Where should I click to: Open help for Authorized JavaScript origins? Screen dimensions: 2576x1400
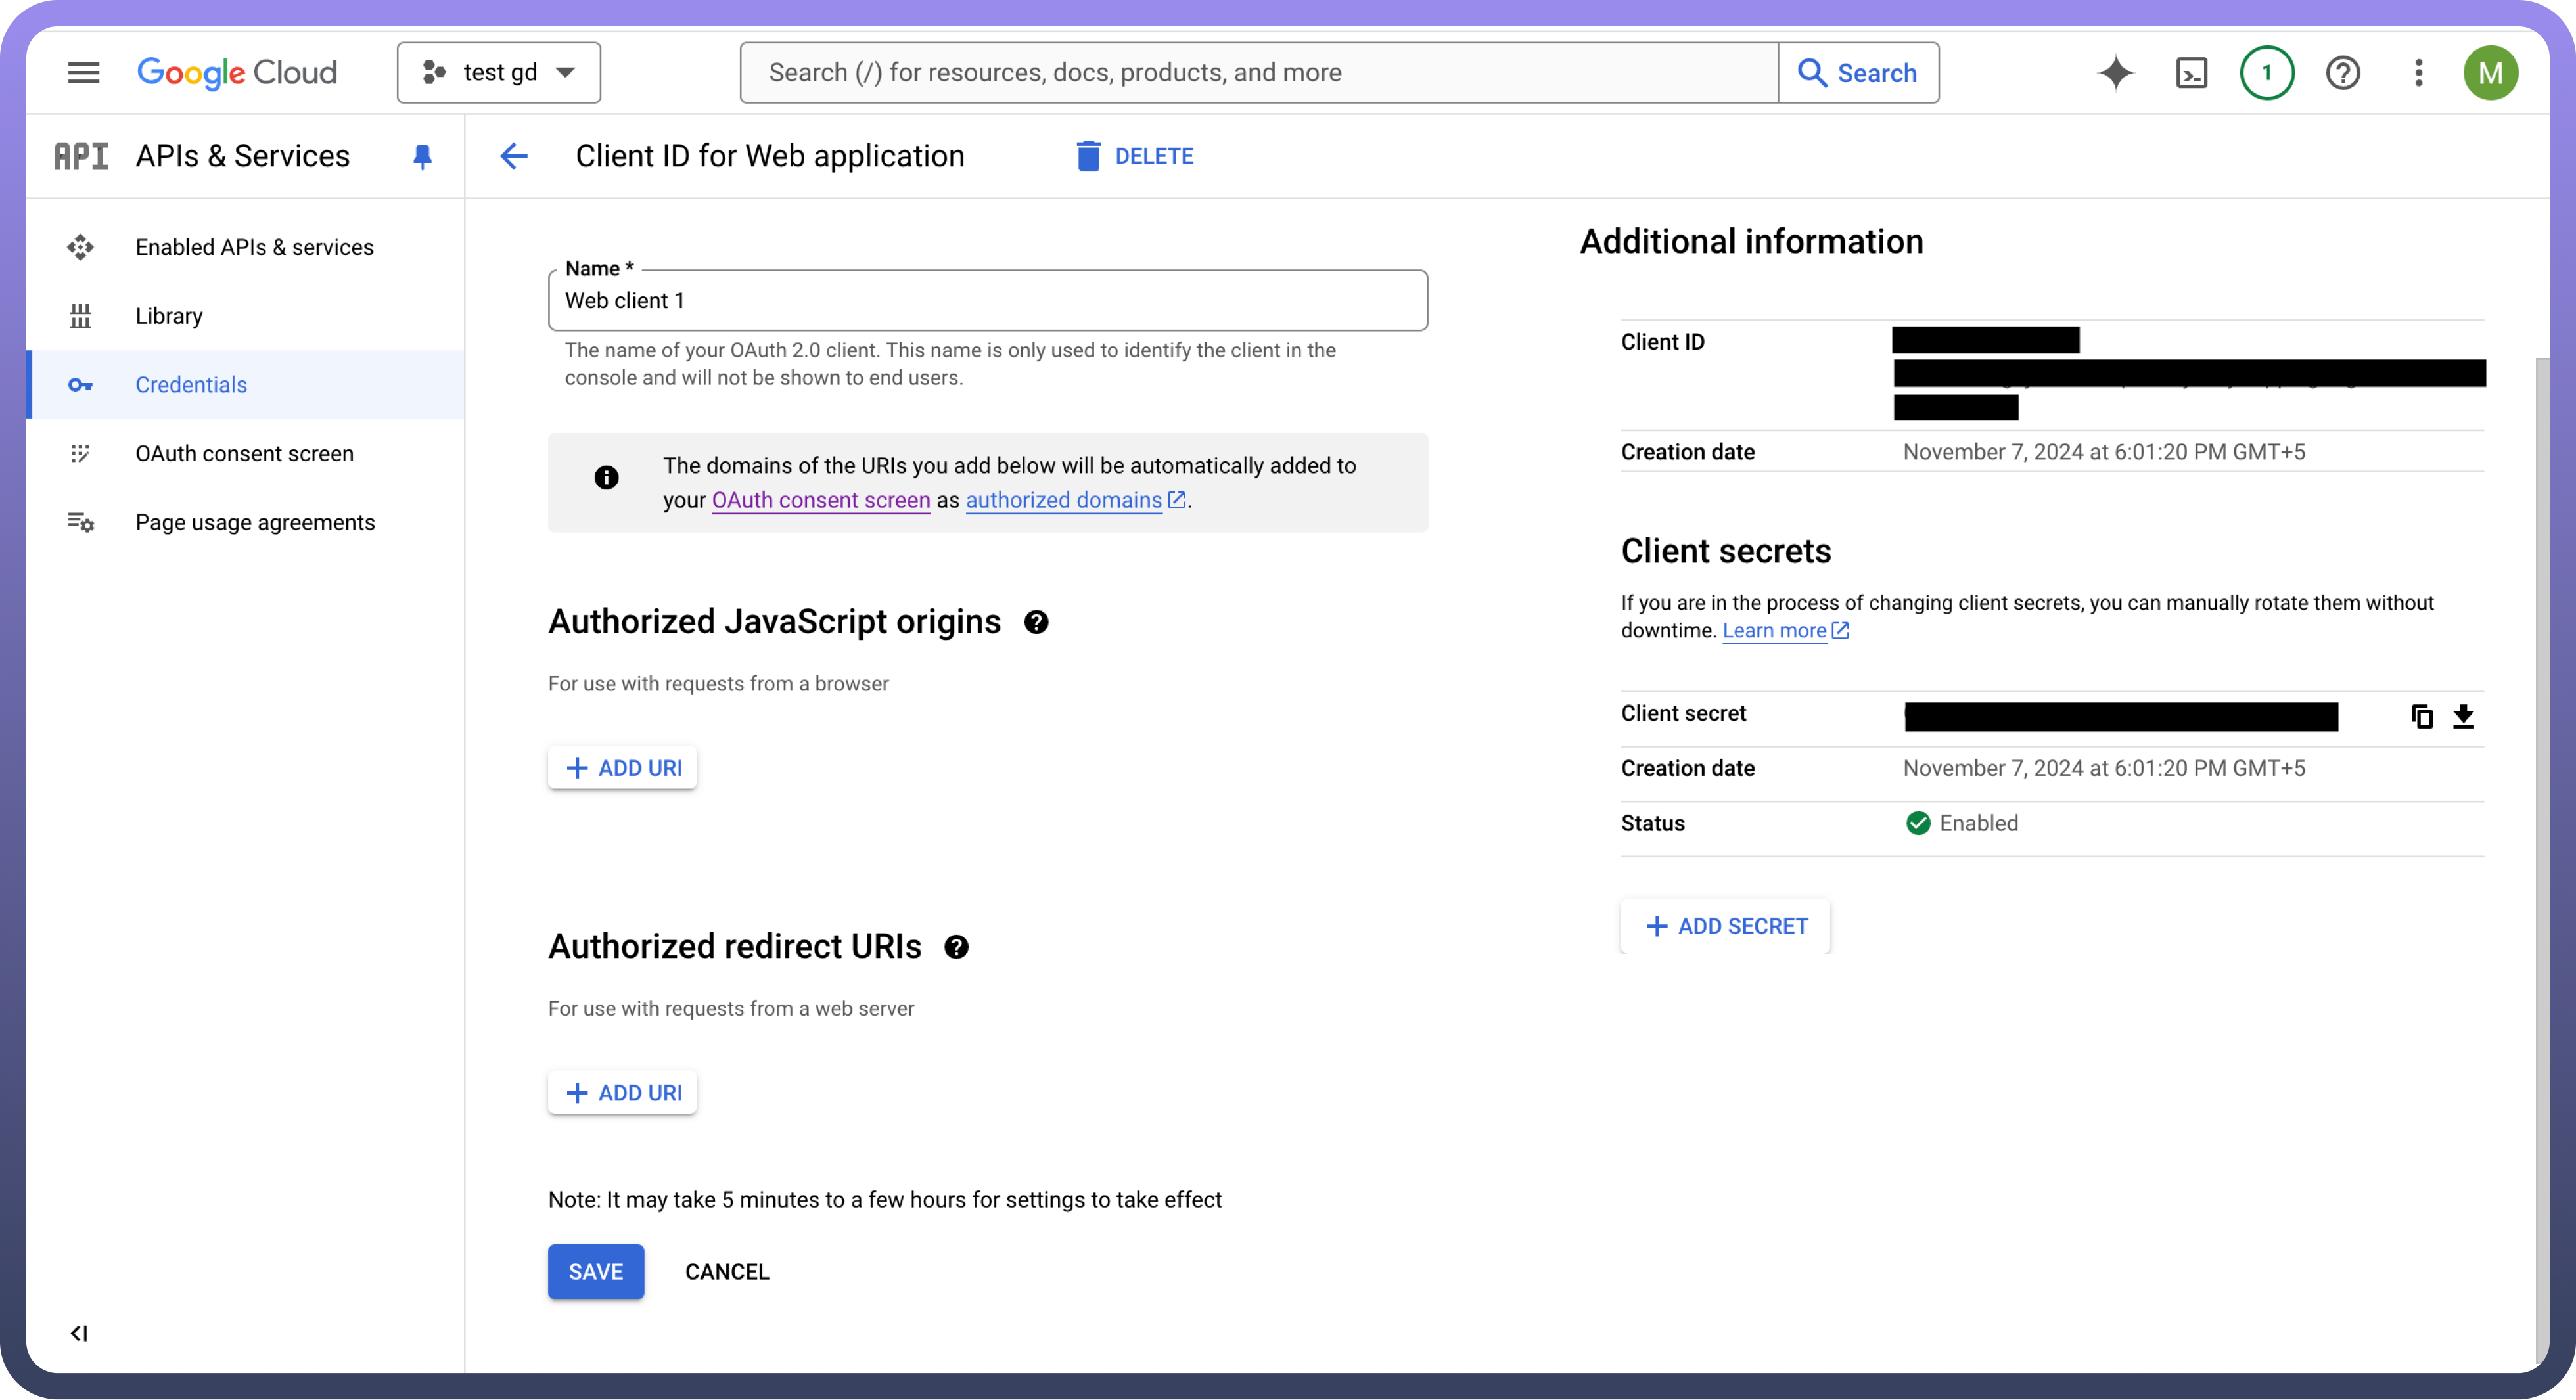[1036, 622]
